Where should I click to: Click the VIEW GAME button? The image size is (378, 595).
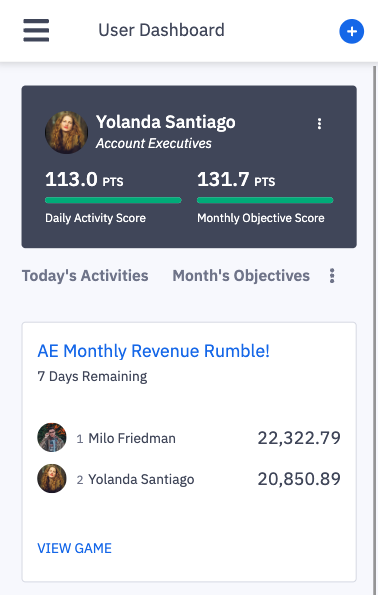tap(74, 548)
